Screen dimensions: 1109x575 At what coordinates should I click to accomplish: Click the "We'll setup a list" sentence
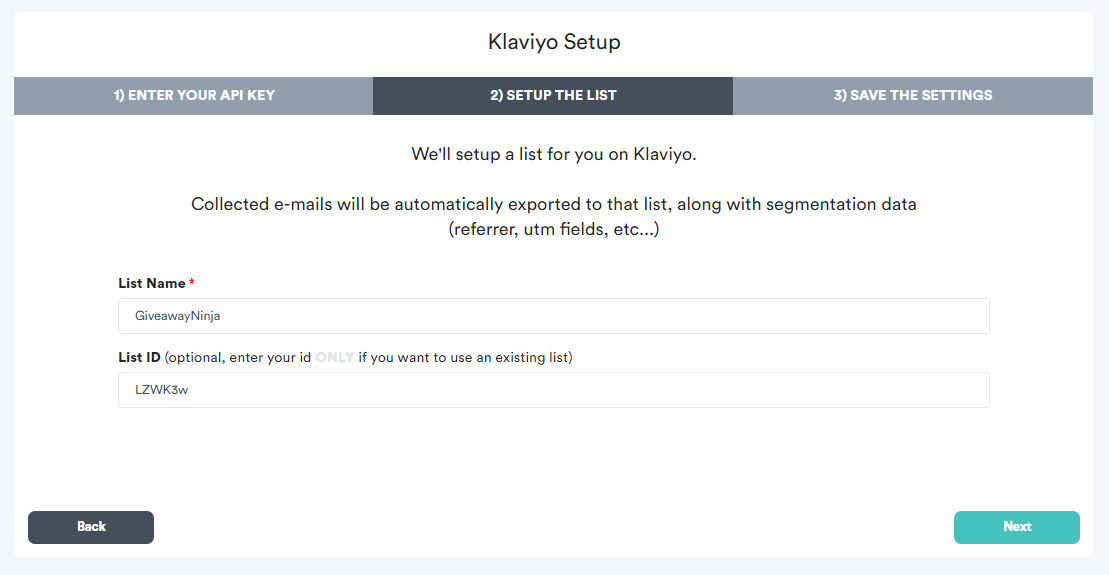pyautogui.click(x=554, y=154)
